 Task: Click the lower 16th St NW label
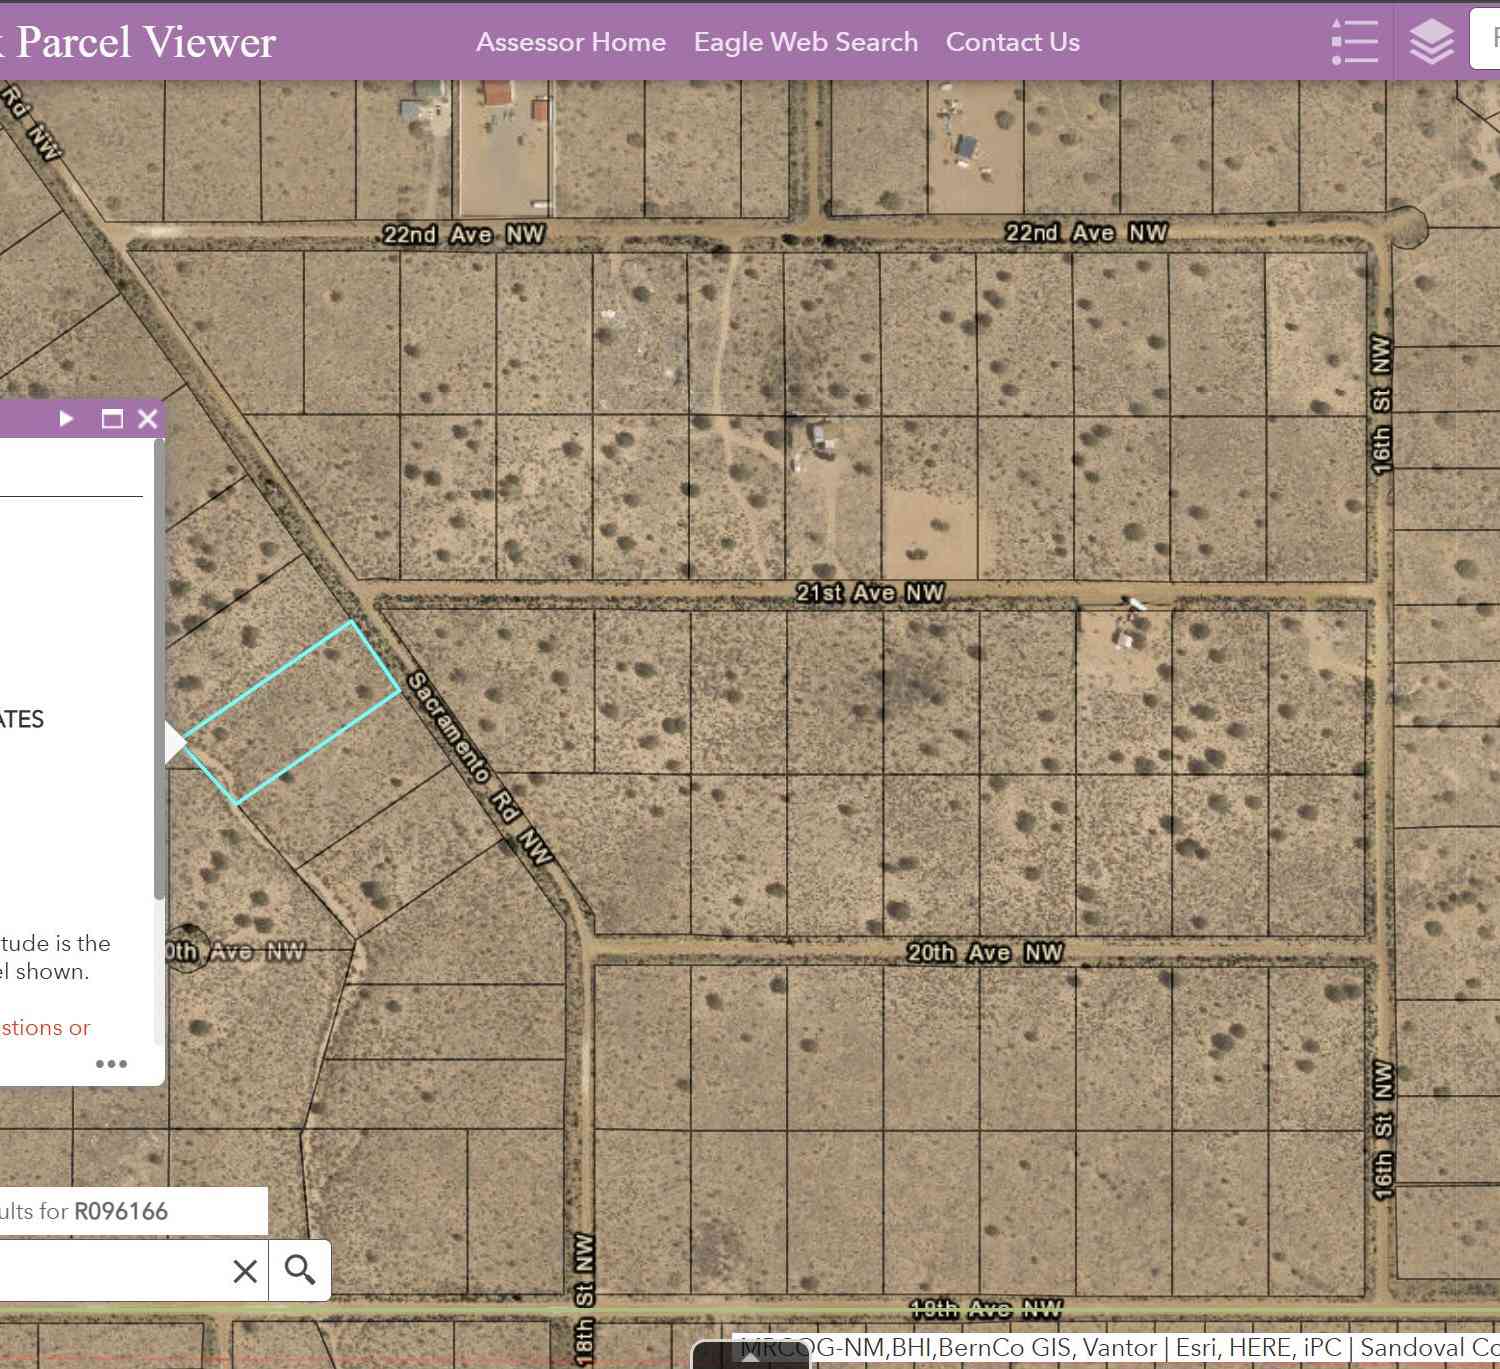click(x=1383, y=1128)
